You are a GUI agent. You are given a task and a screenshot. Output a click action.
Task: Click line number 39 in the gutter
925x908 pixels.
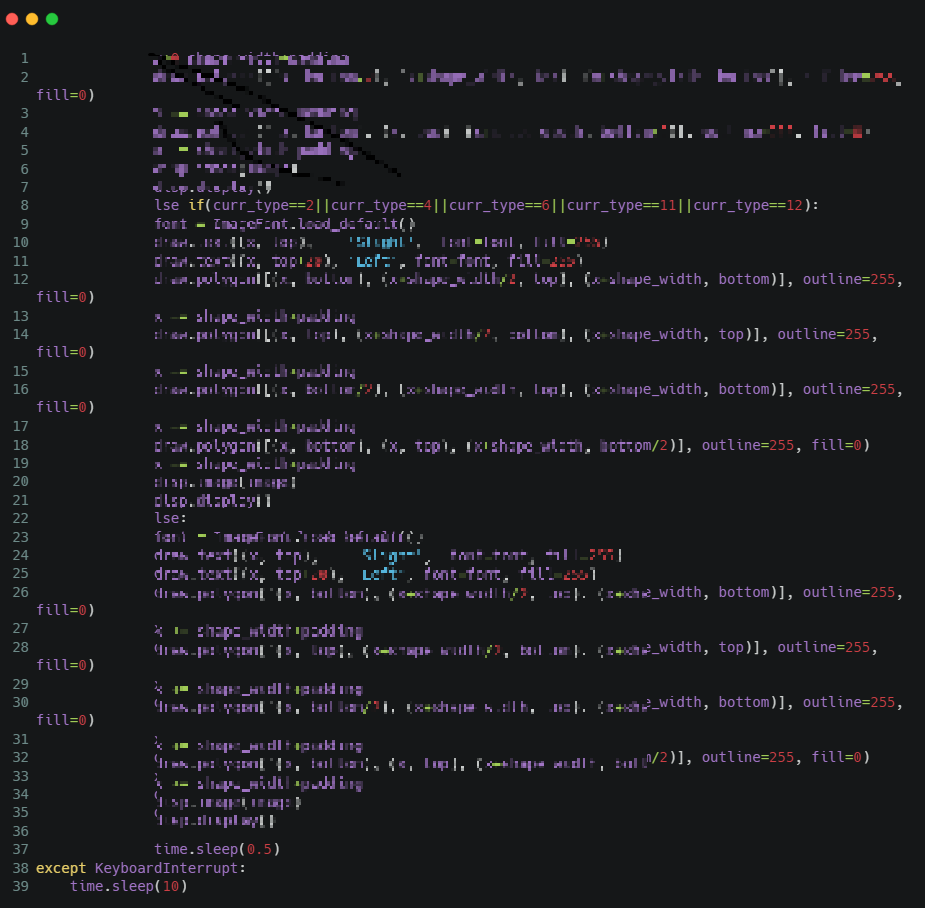(x=20, y=886)
